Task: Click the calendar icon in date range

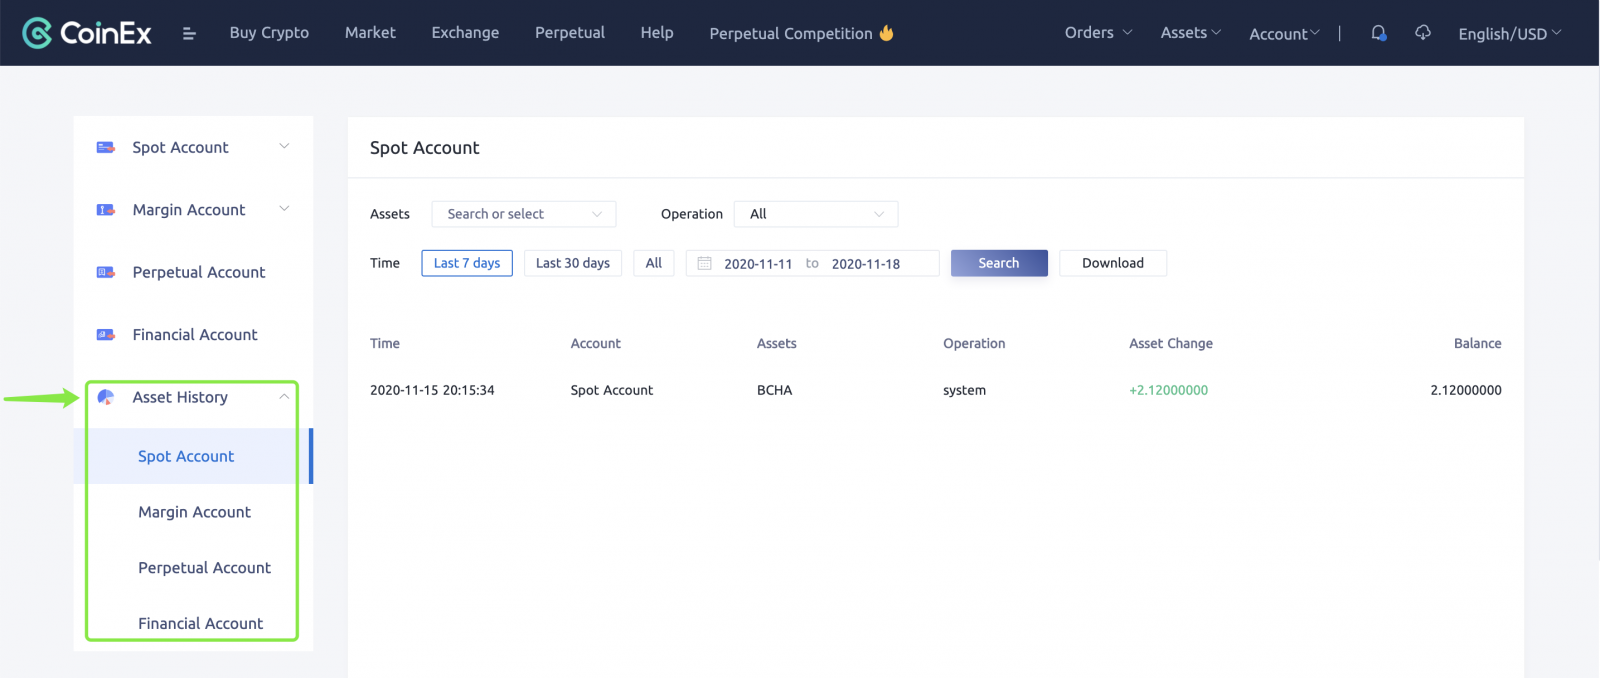Action: click(704, 263)
